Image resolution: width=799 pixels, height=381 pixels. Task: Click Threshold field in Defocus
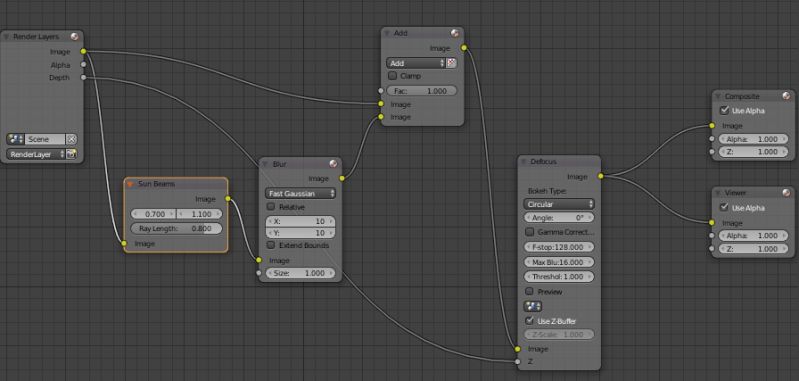click(559, 277)
